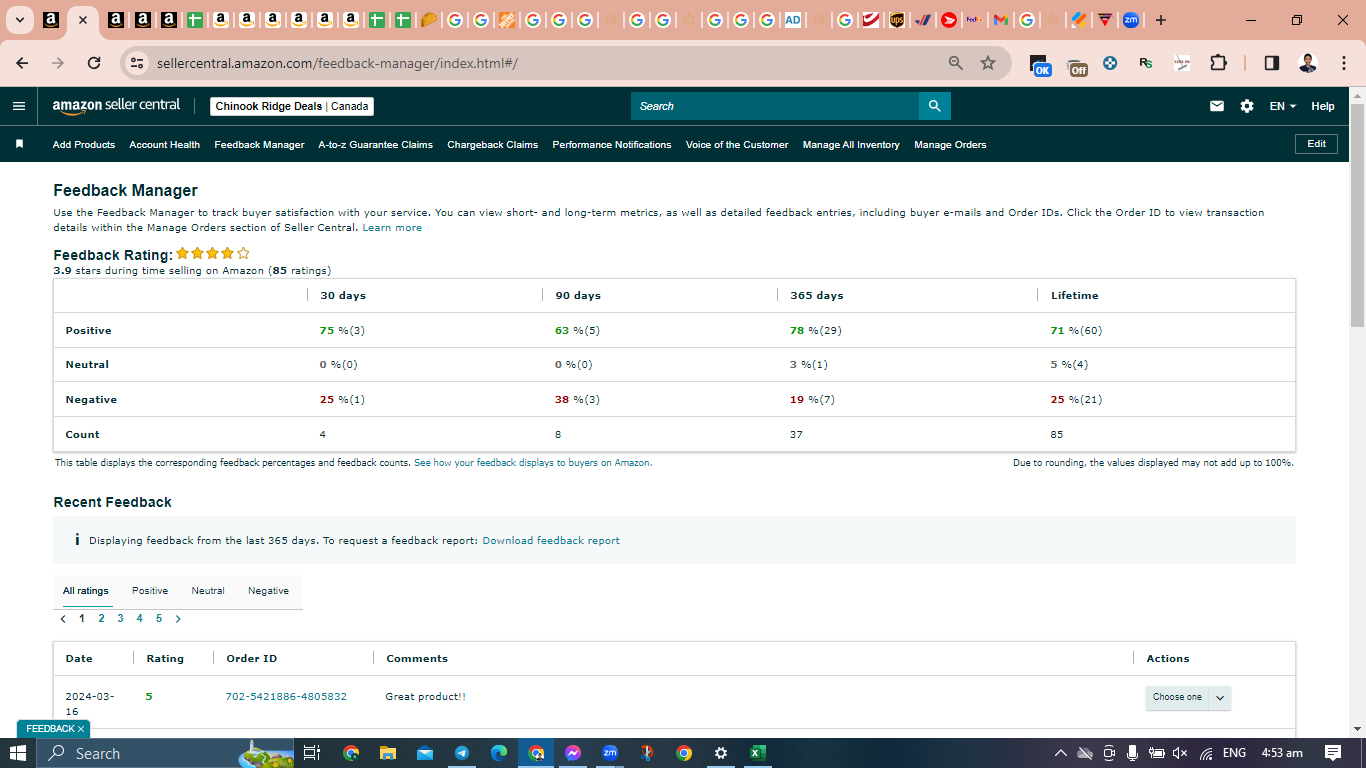Open the volume control in system tray
1366x768 pixels.
pyautogui.click(x=1180, y=753)
